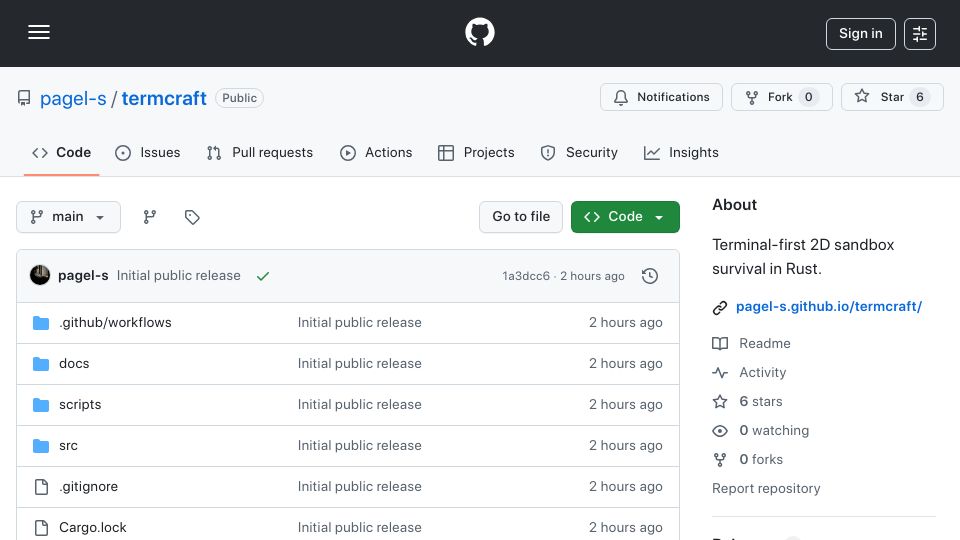The height and width of the screenshot is (540, 960).
Task: Click the Go to file button
Action: click(x=520, y=217)
